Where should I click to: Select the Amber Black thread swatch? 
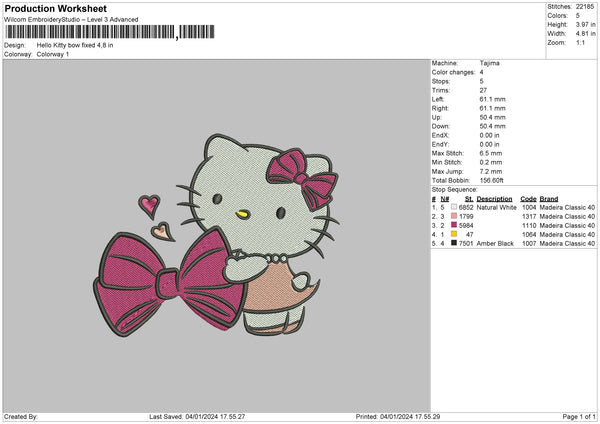(453, 243)
